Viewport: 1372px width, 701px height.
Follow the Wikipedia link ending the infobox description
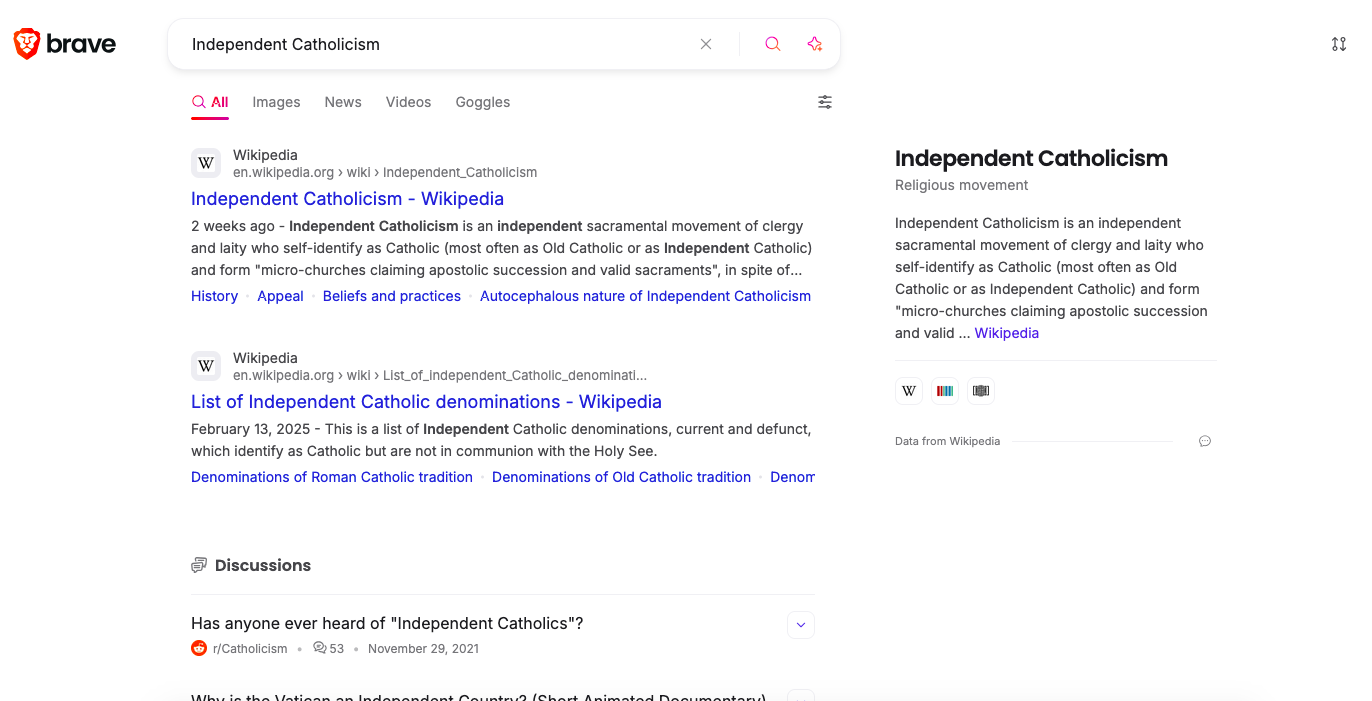coord(1007,333)
